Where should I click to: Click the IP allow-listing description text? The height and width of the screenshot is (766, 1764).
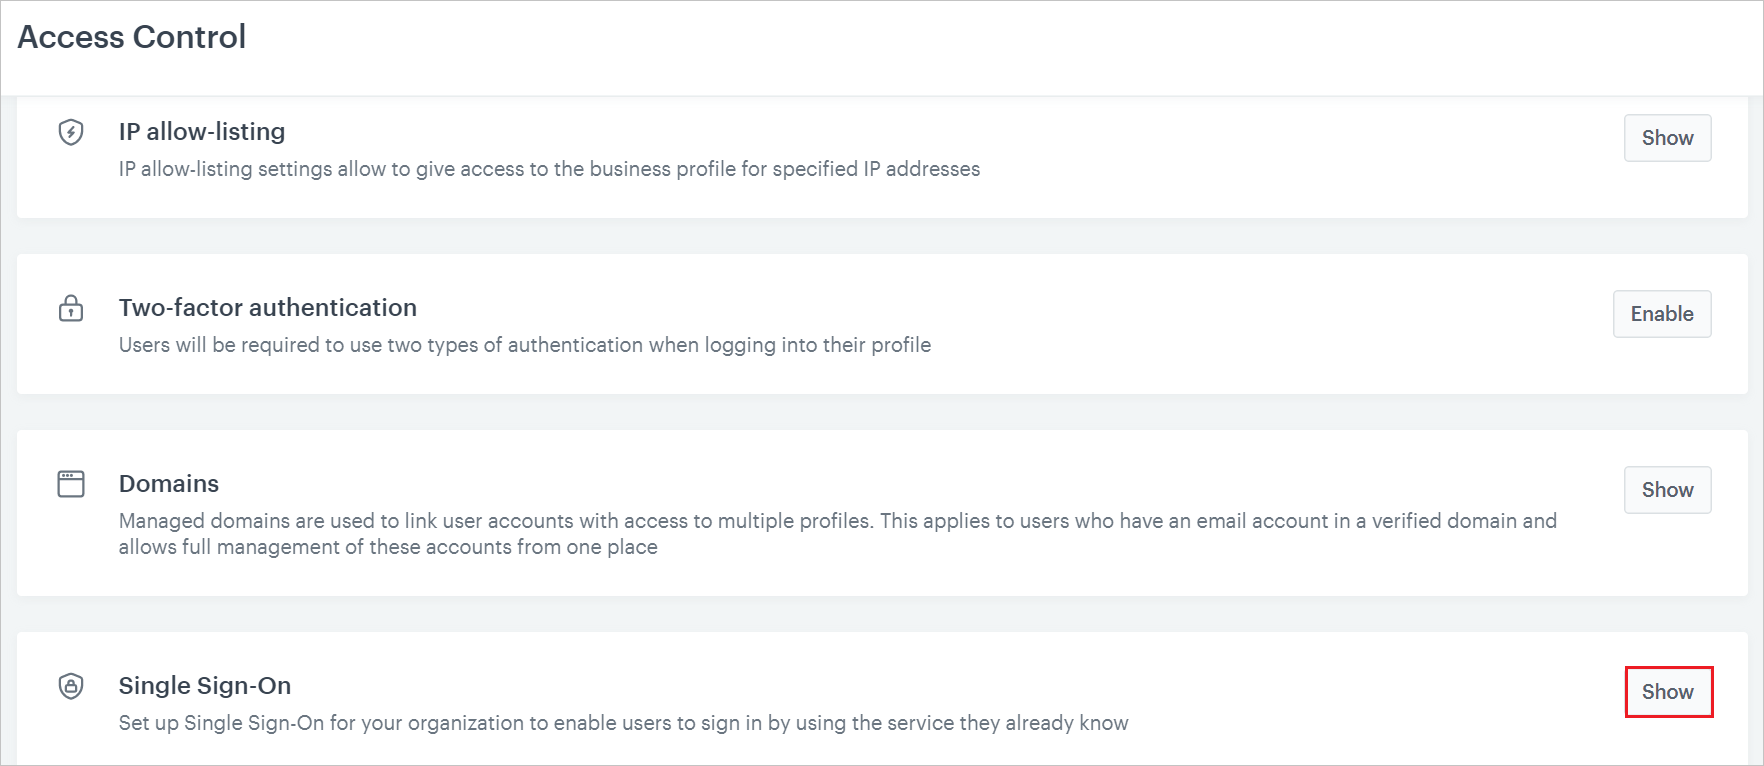coord(549,169)
